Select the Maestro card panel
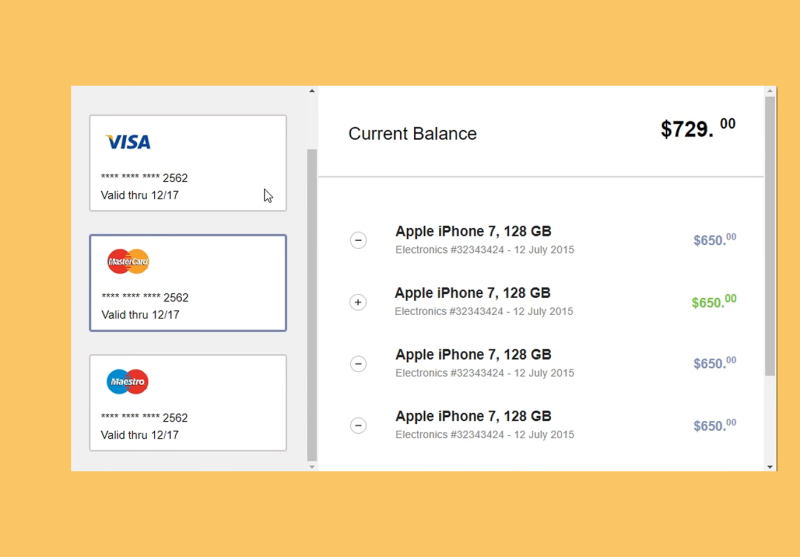The width and height of the screenshot is (800, 557). click(x=188, y=402)
